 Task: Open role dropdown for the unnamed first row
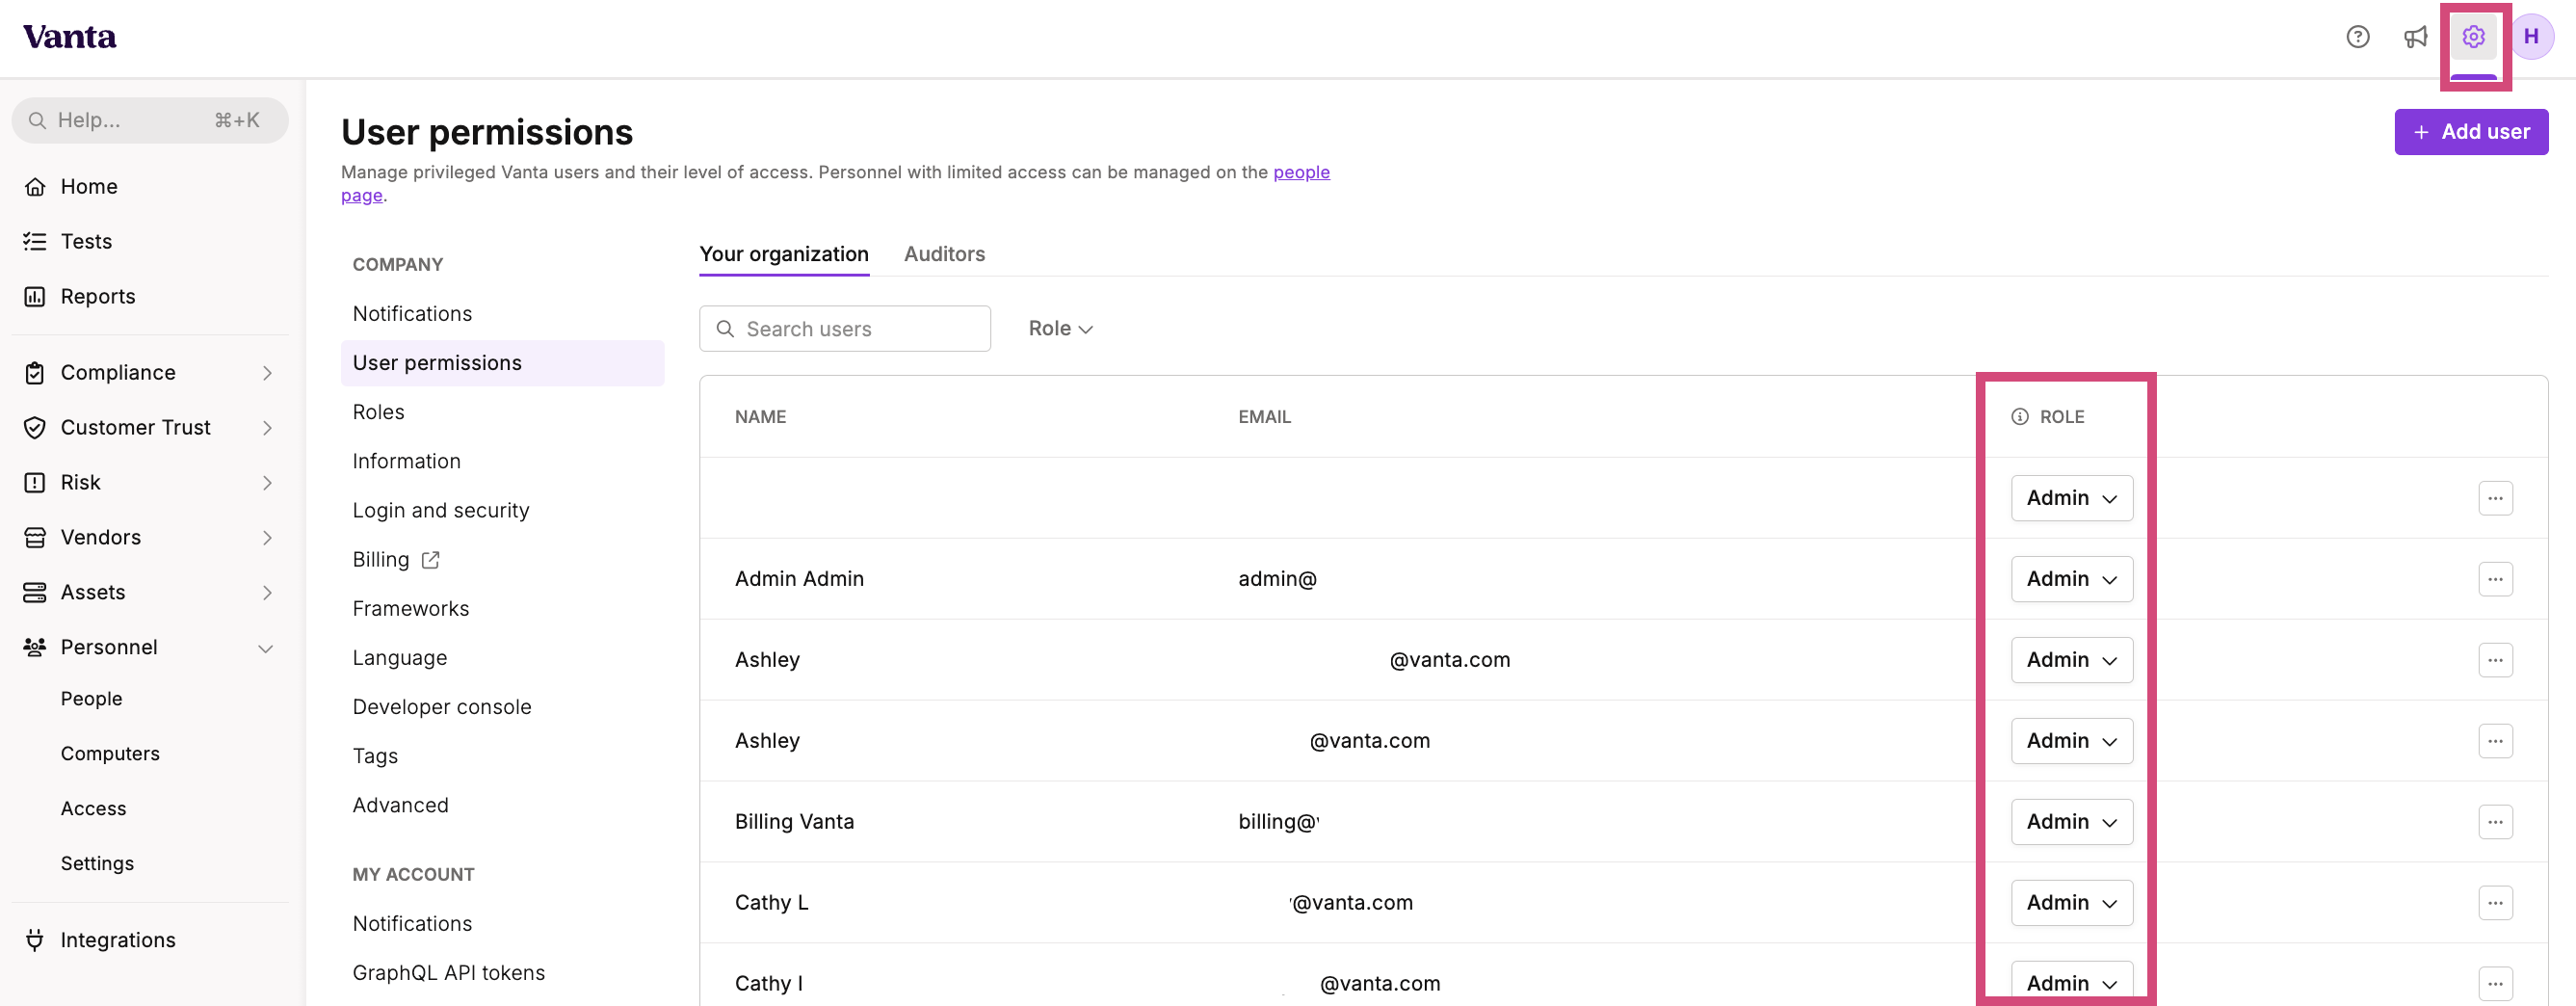coord(2071,498)
